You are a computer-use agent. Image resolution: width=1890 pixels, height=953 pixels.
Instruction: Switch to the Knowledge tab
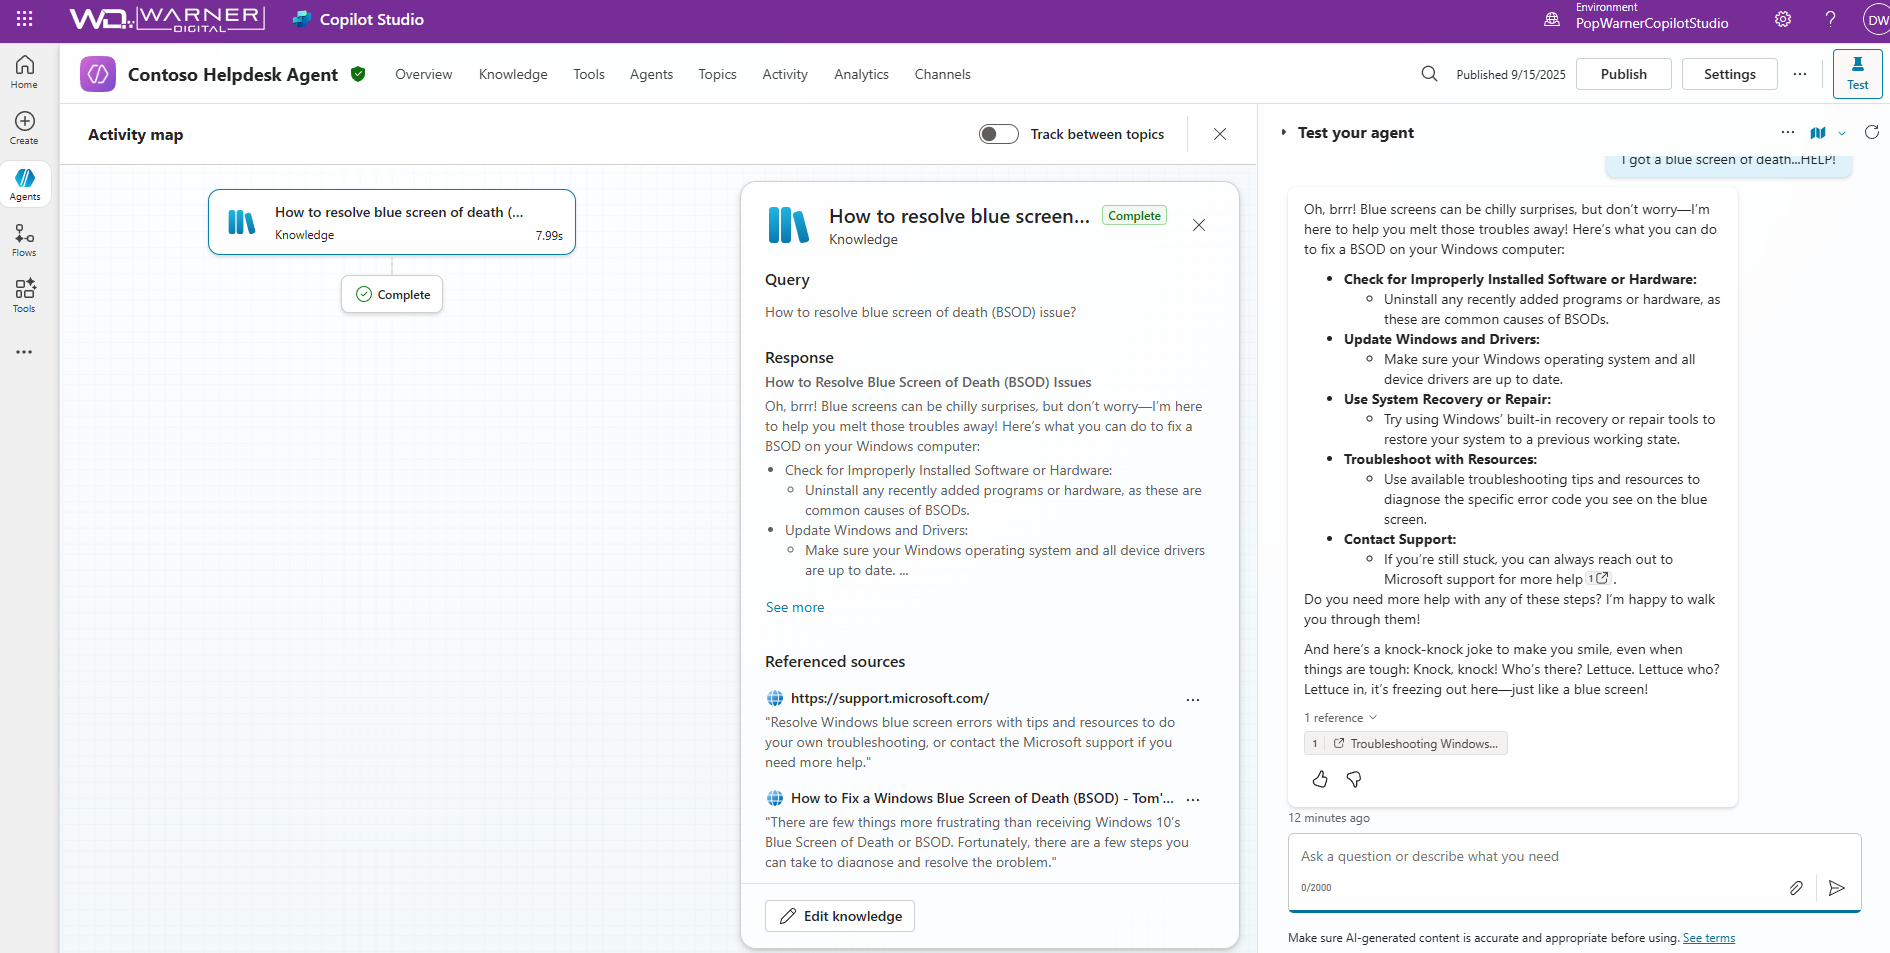(x=513, y=74)
